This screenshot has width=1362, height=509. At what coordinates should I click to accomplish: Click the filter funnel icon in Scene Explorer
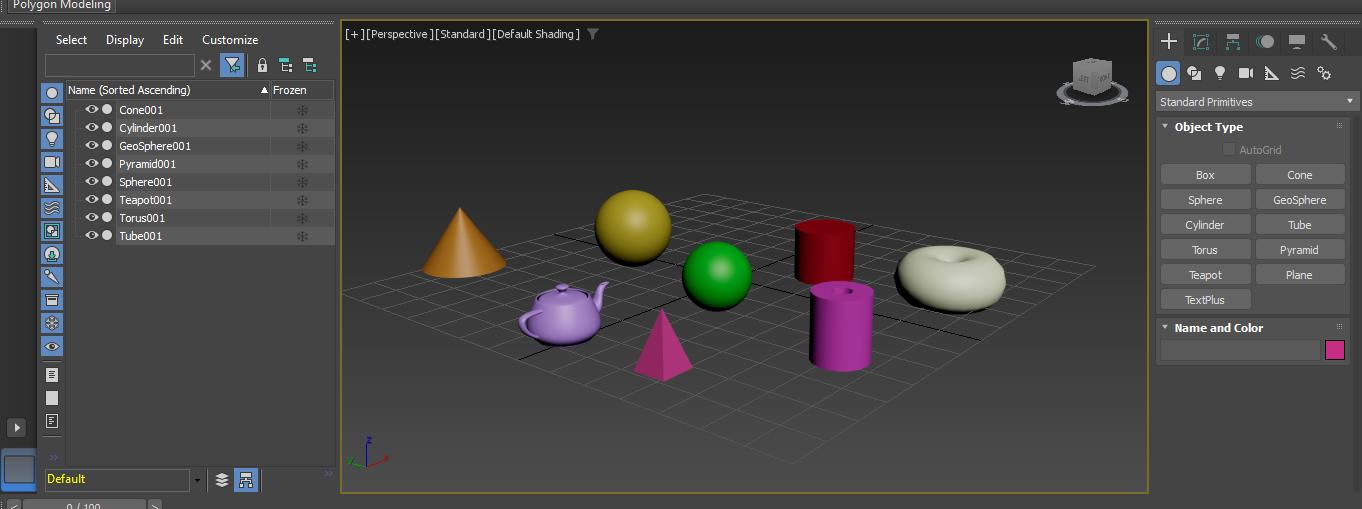tap(232, 65)
